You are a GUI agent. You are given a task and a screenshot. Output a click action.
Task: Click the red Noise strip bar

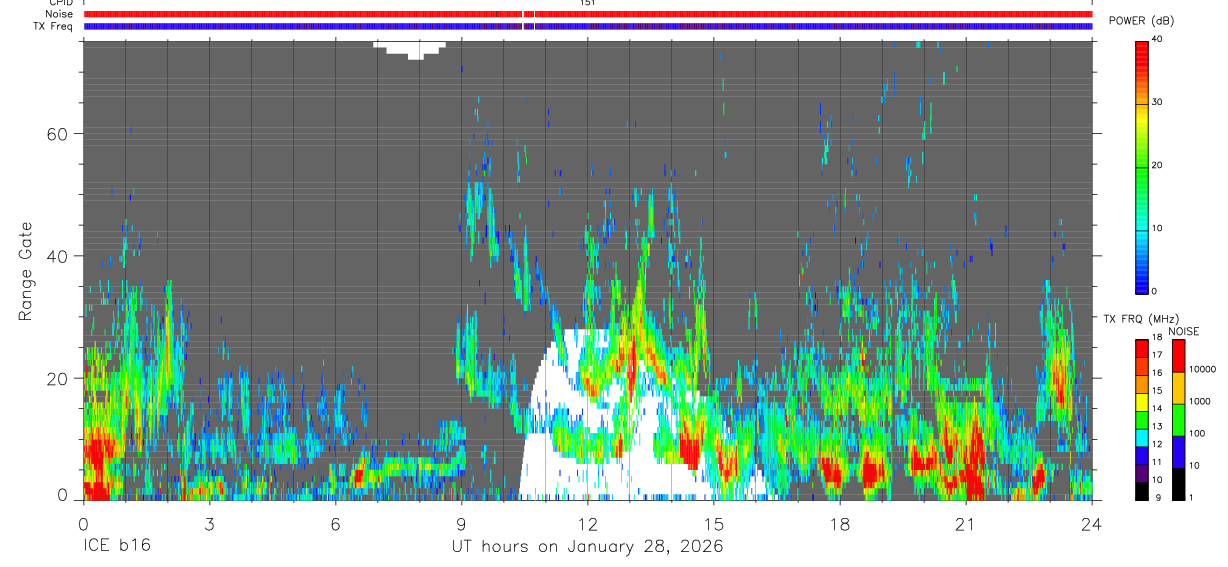click(x=588, y=14)
